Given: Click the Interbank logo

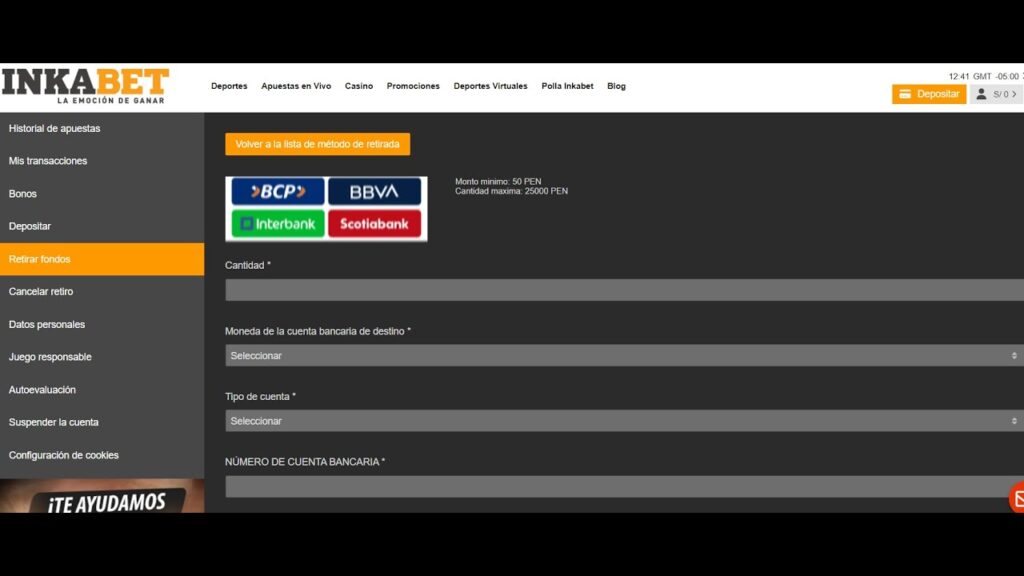Looking at the screenshot, I should coord(278,224).
